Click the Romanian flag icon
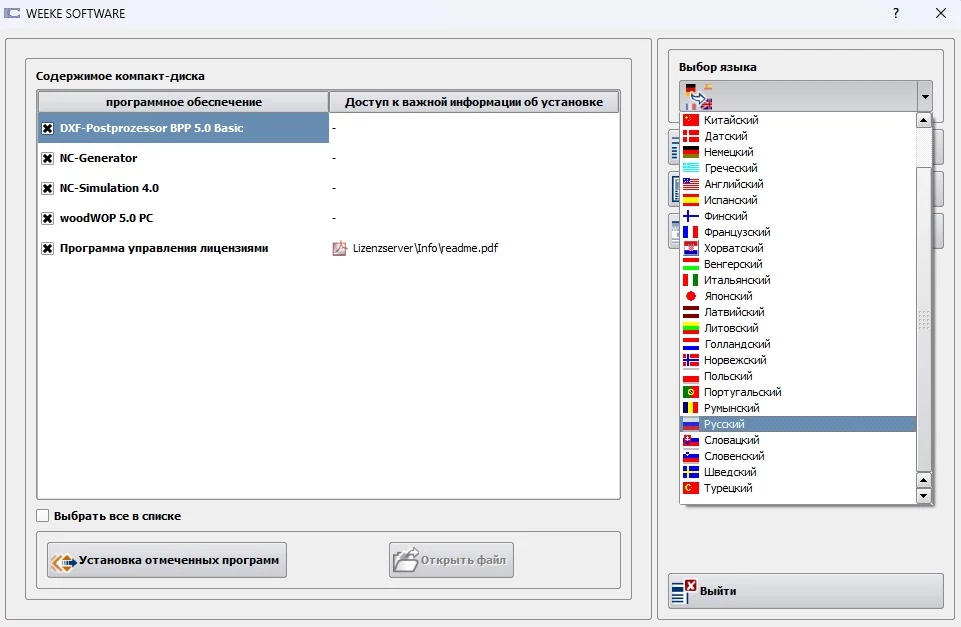 click(x=691, y=408)
